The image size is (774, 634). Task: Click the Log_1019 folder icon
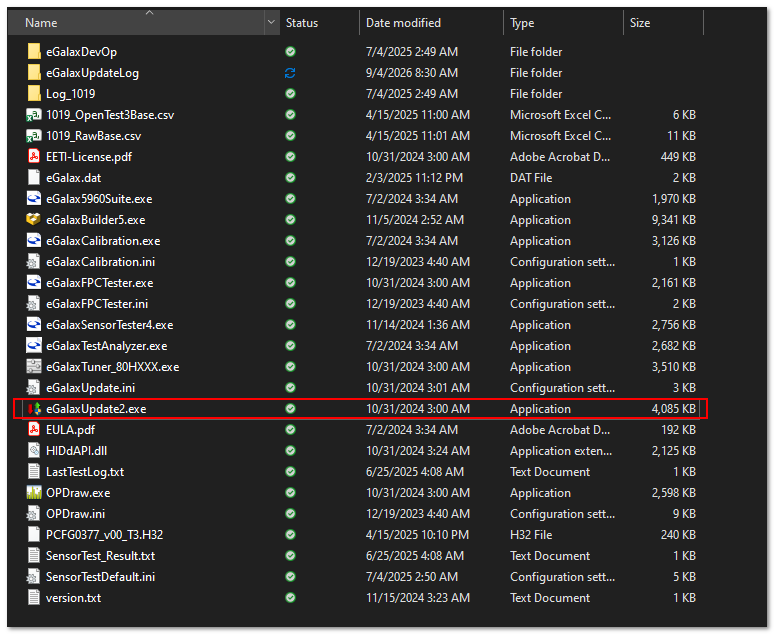[x=34, y=93]
